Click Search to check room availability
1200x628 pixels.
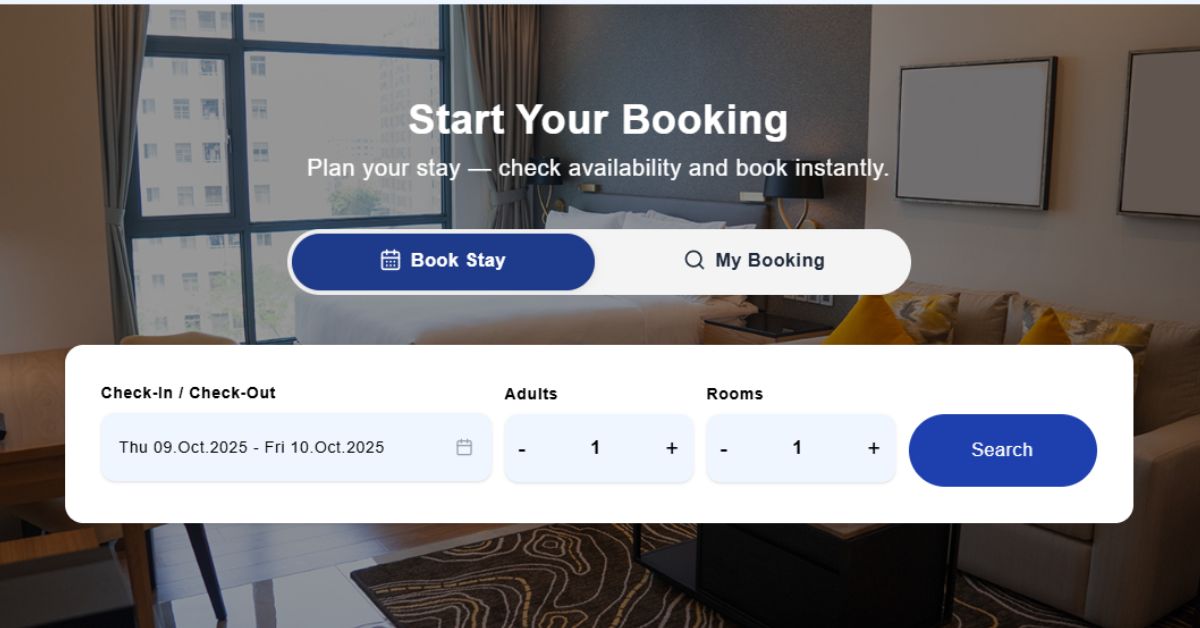coord(1001,450)
